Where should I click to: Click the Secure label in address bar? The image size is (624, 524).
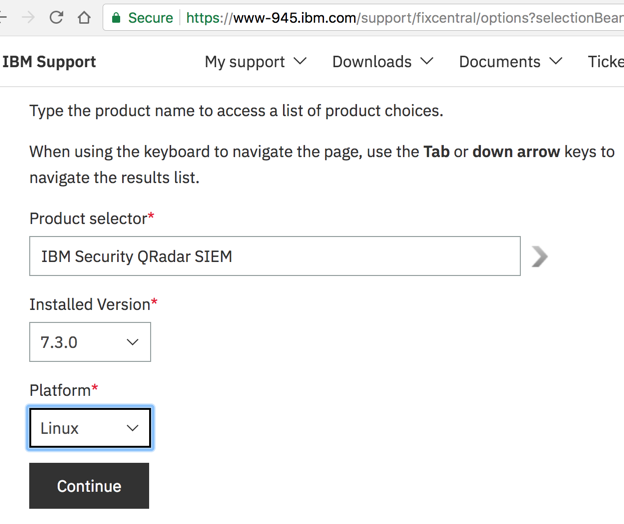tap(150, 17)
